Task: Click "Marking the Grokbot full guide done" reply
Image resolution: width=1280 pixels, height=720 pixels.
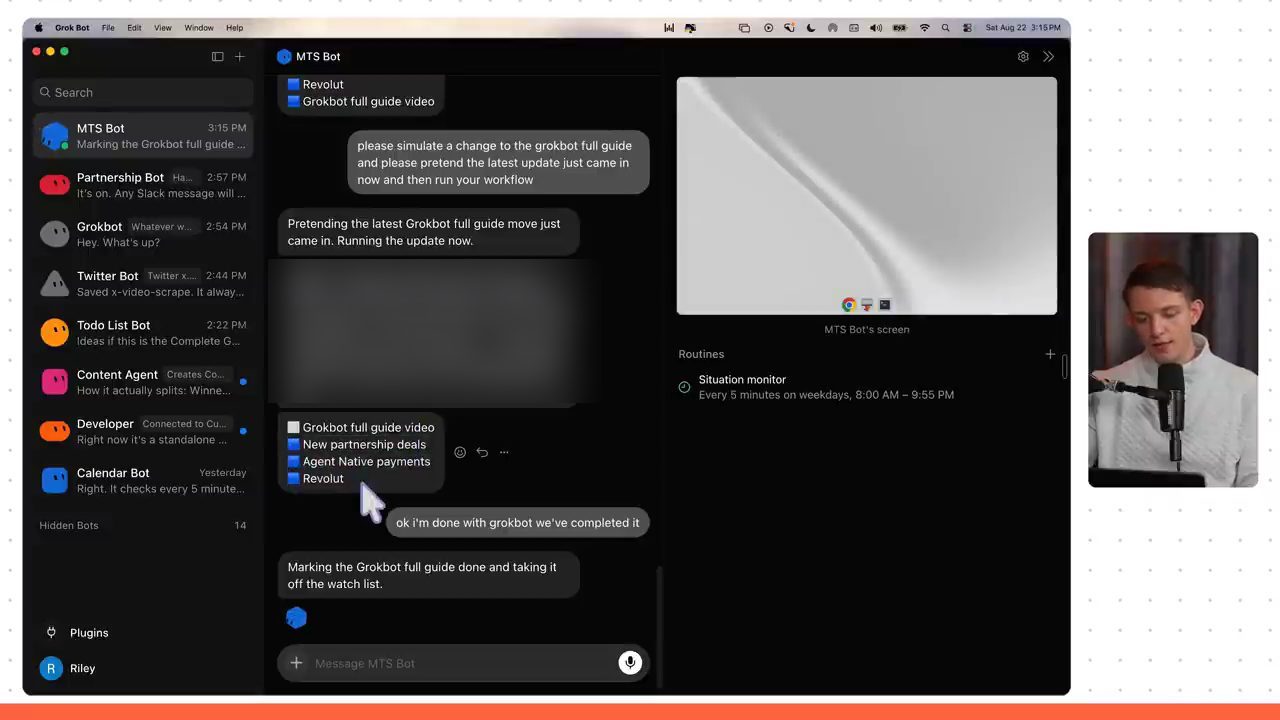Action: 428,575
